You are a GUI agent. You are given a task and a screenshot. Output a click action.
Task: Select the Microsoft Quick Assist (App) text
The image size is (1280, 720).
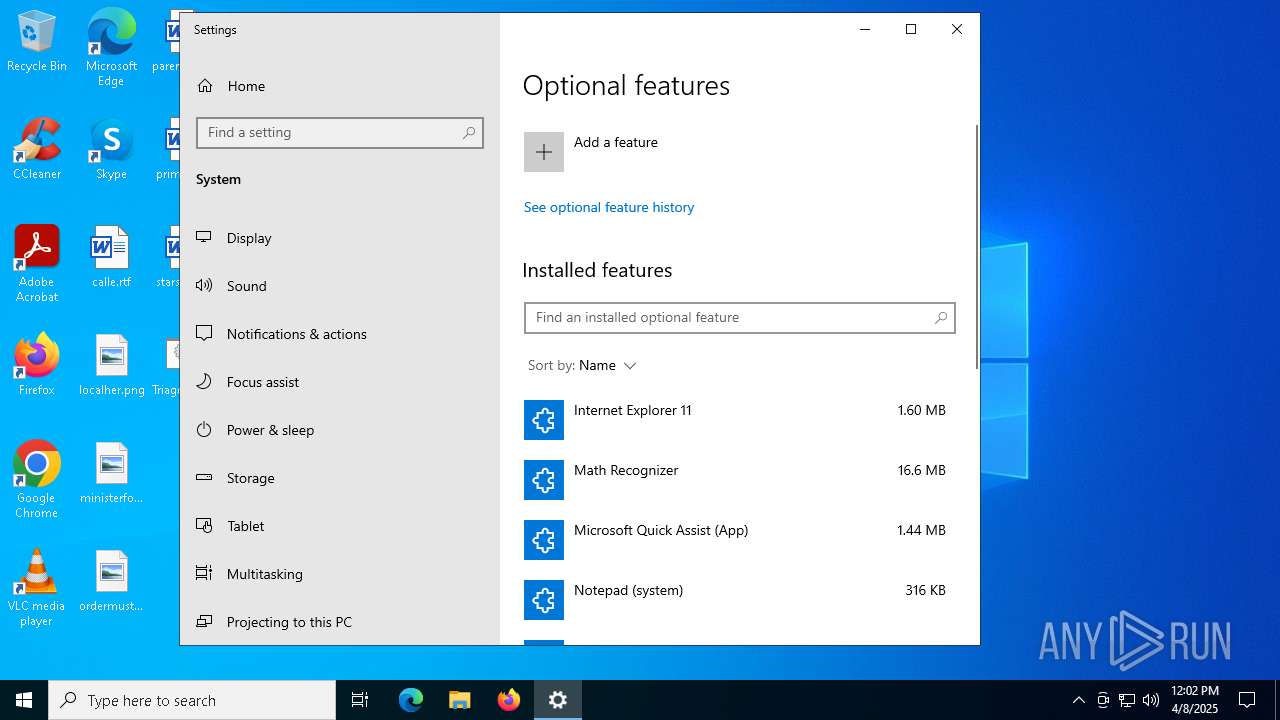coord(661,530)
